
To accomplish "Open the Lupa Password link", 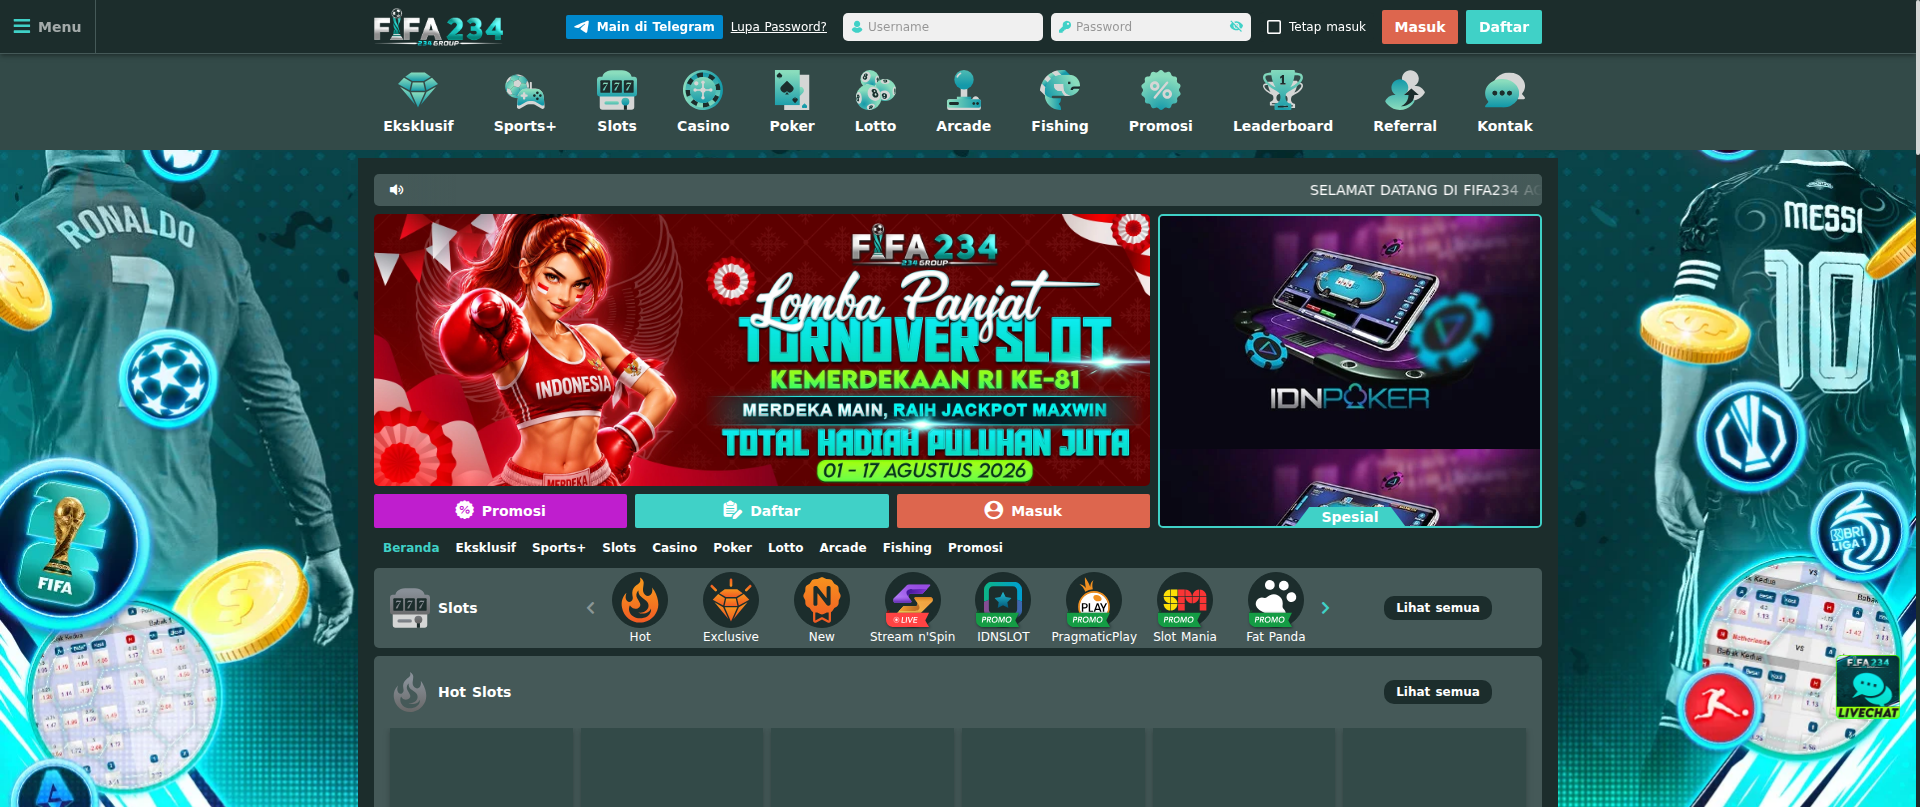I will pos(779,27).
